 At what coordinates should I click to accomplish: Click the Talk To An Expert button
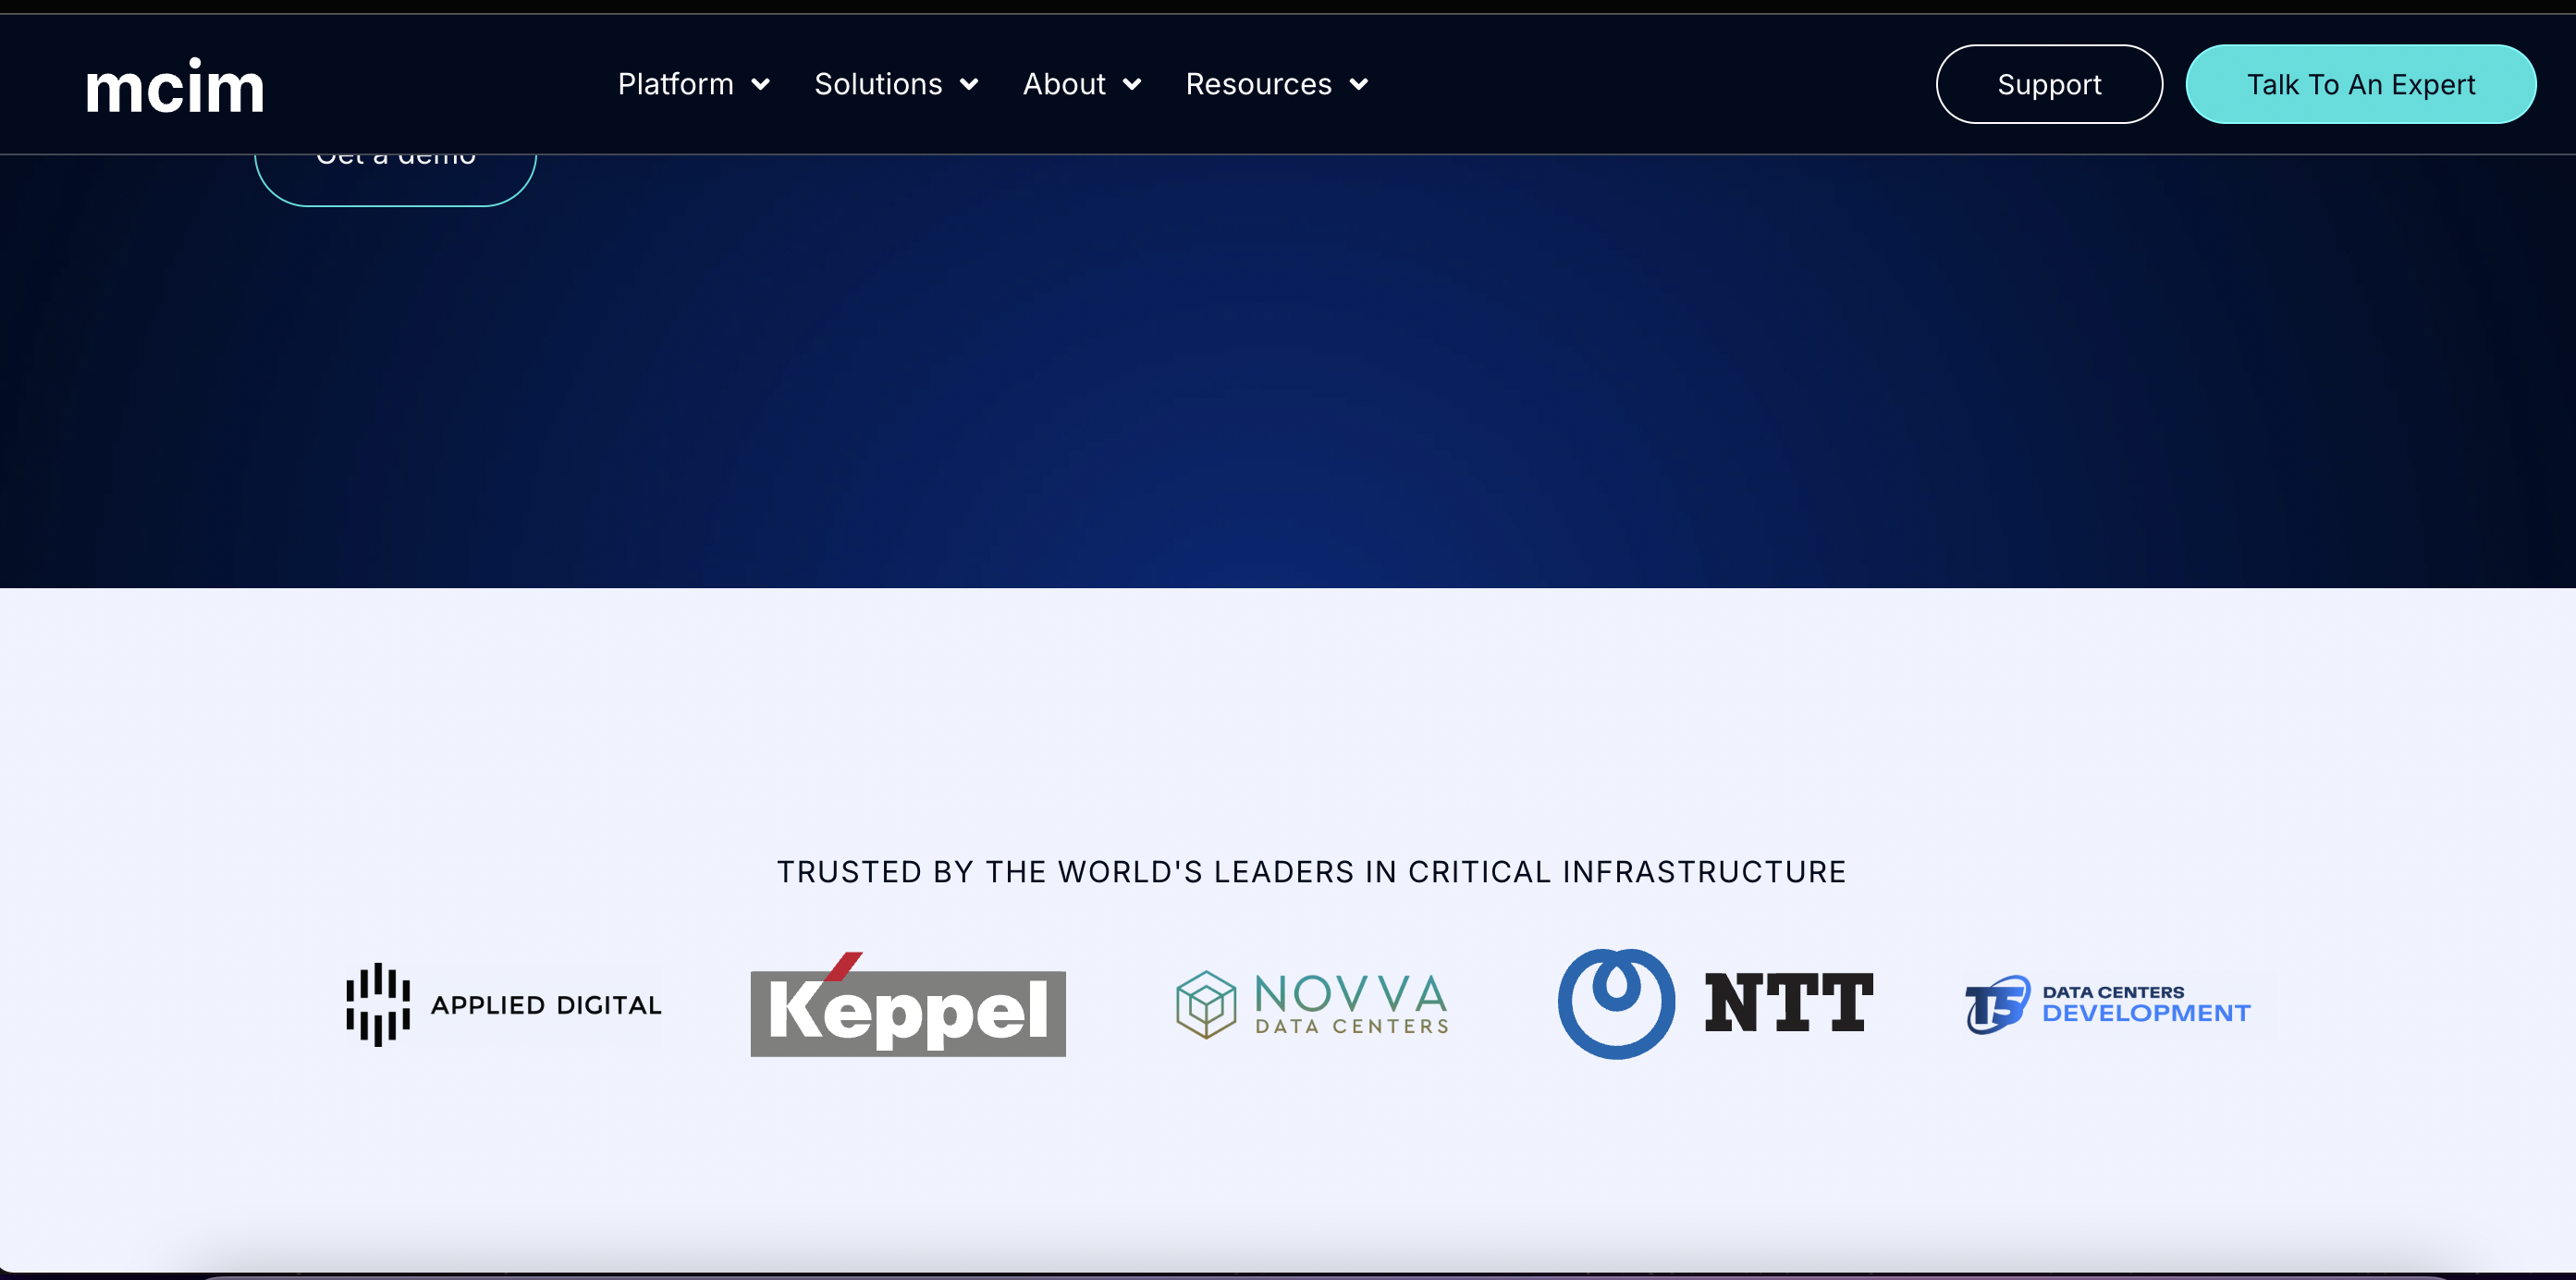2361,84
